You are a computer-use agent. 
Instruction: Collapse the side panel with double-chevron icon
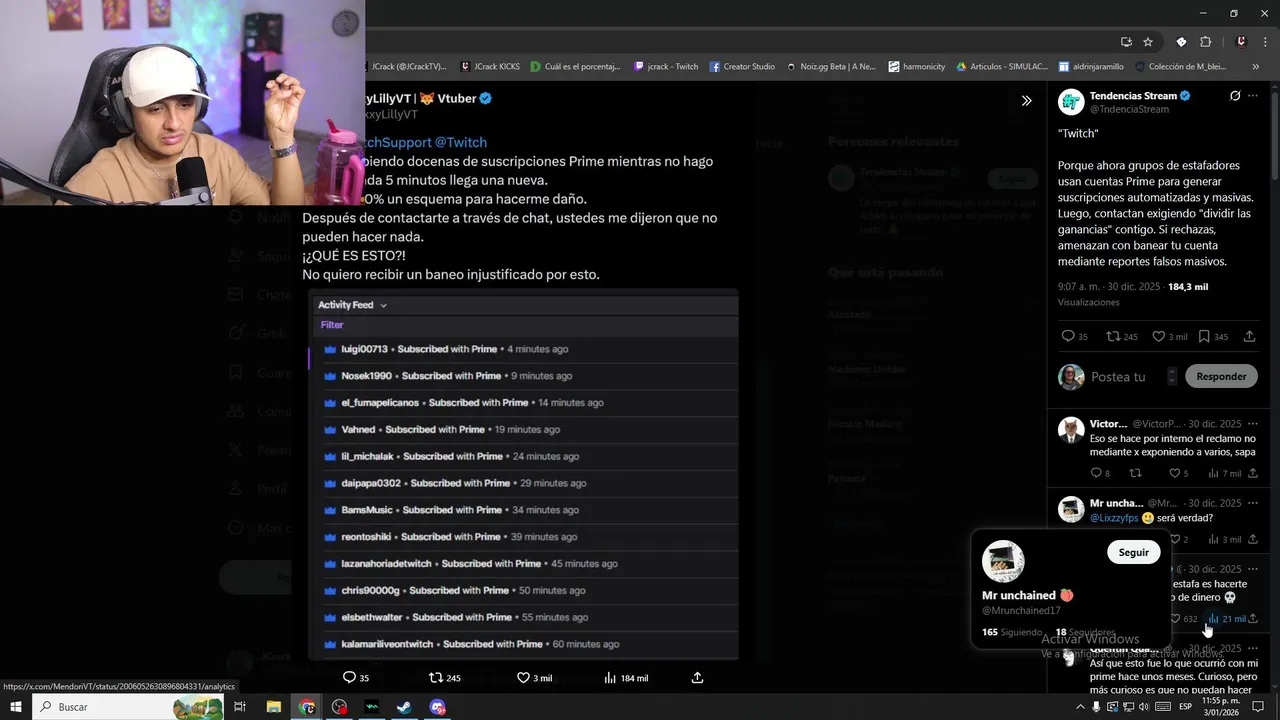point(1026,100)
